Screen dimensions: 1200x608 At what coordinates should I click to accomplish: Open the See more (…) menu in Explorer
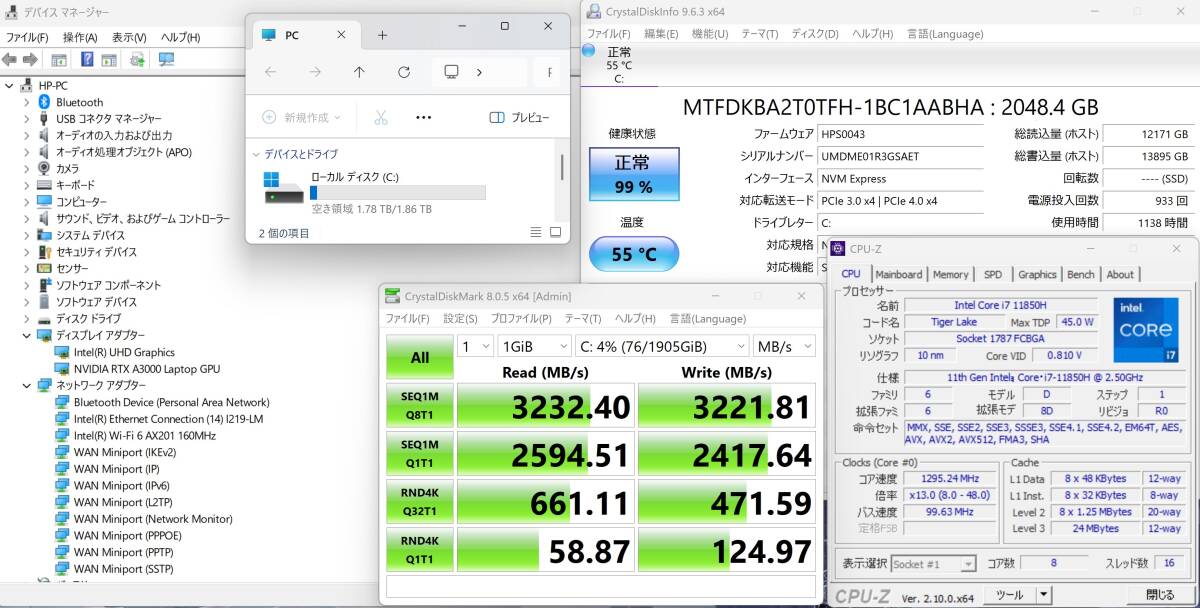423,117
